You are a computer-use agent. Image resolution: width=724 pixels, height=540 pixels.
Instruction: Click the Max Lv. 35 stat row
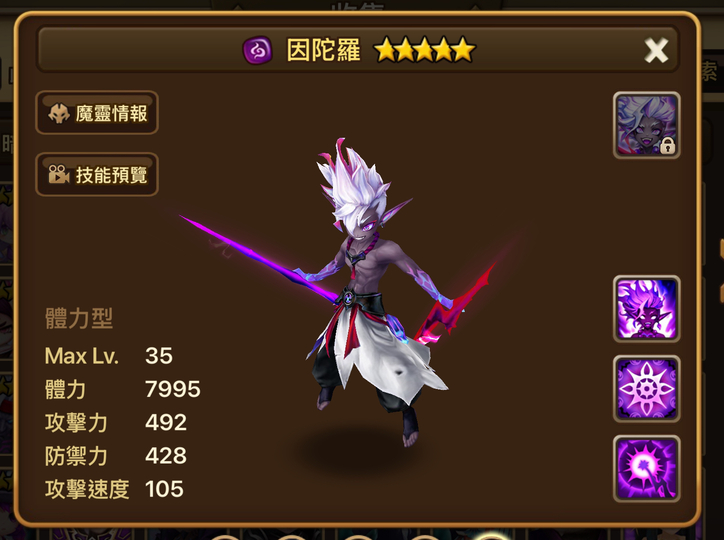(109, 356)
